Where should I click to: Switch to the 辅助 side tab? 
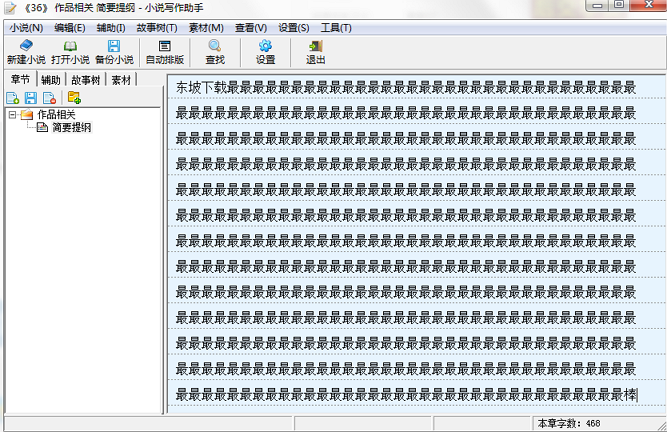click(51, 80)
